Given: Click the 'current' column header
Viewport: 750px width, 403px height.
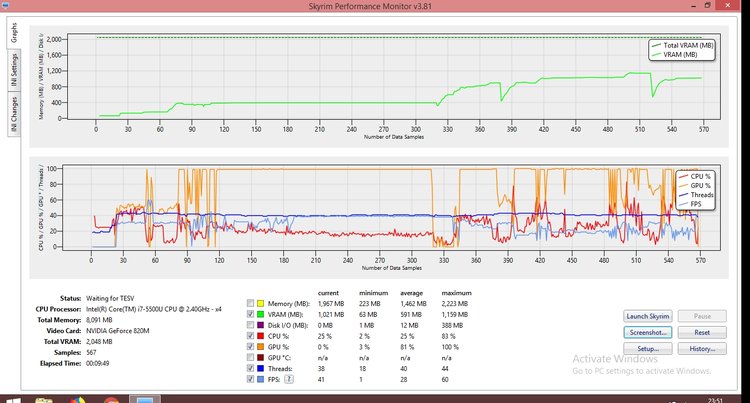Looking at the screenshot, I should [x=328, y=293].
